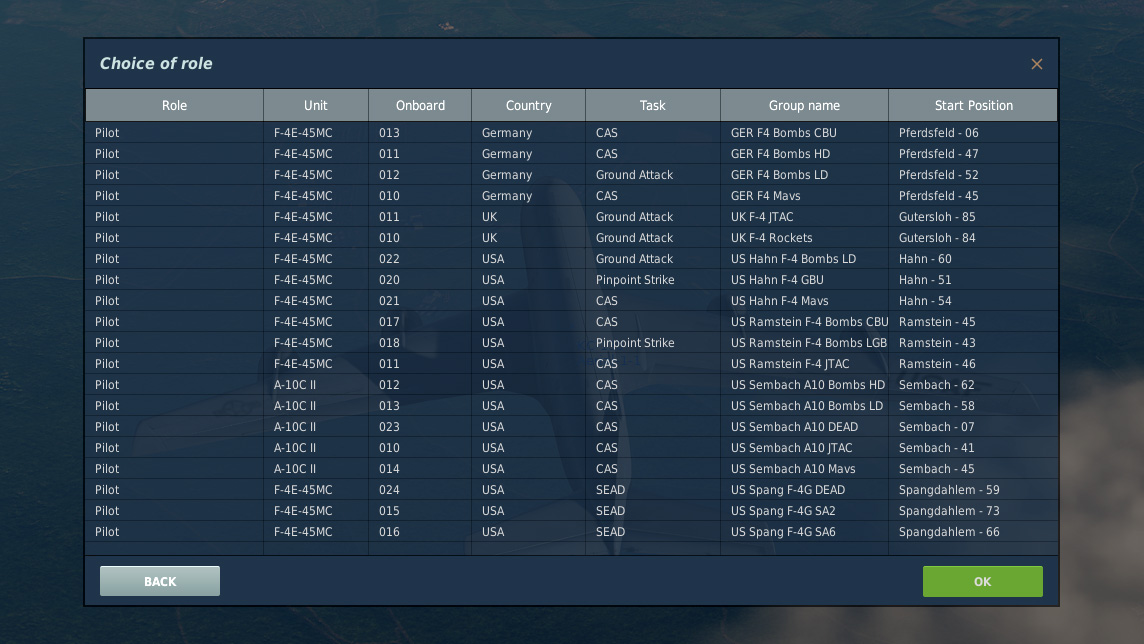
Task: Click the Start Position column header
Action: (x=973, y=105)
